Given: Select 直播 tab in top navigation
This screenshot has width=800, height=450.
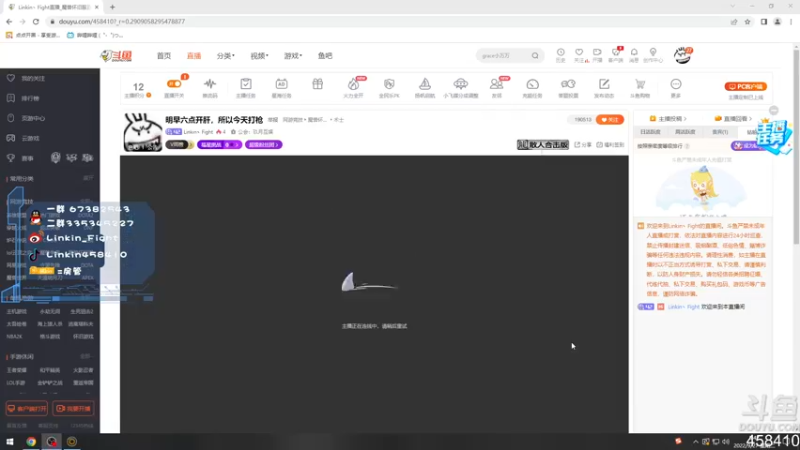Looking at the screenshot, I should tap(194, 56).
